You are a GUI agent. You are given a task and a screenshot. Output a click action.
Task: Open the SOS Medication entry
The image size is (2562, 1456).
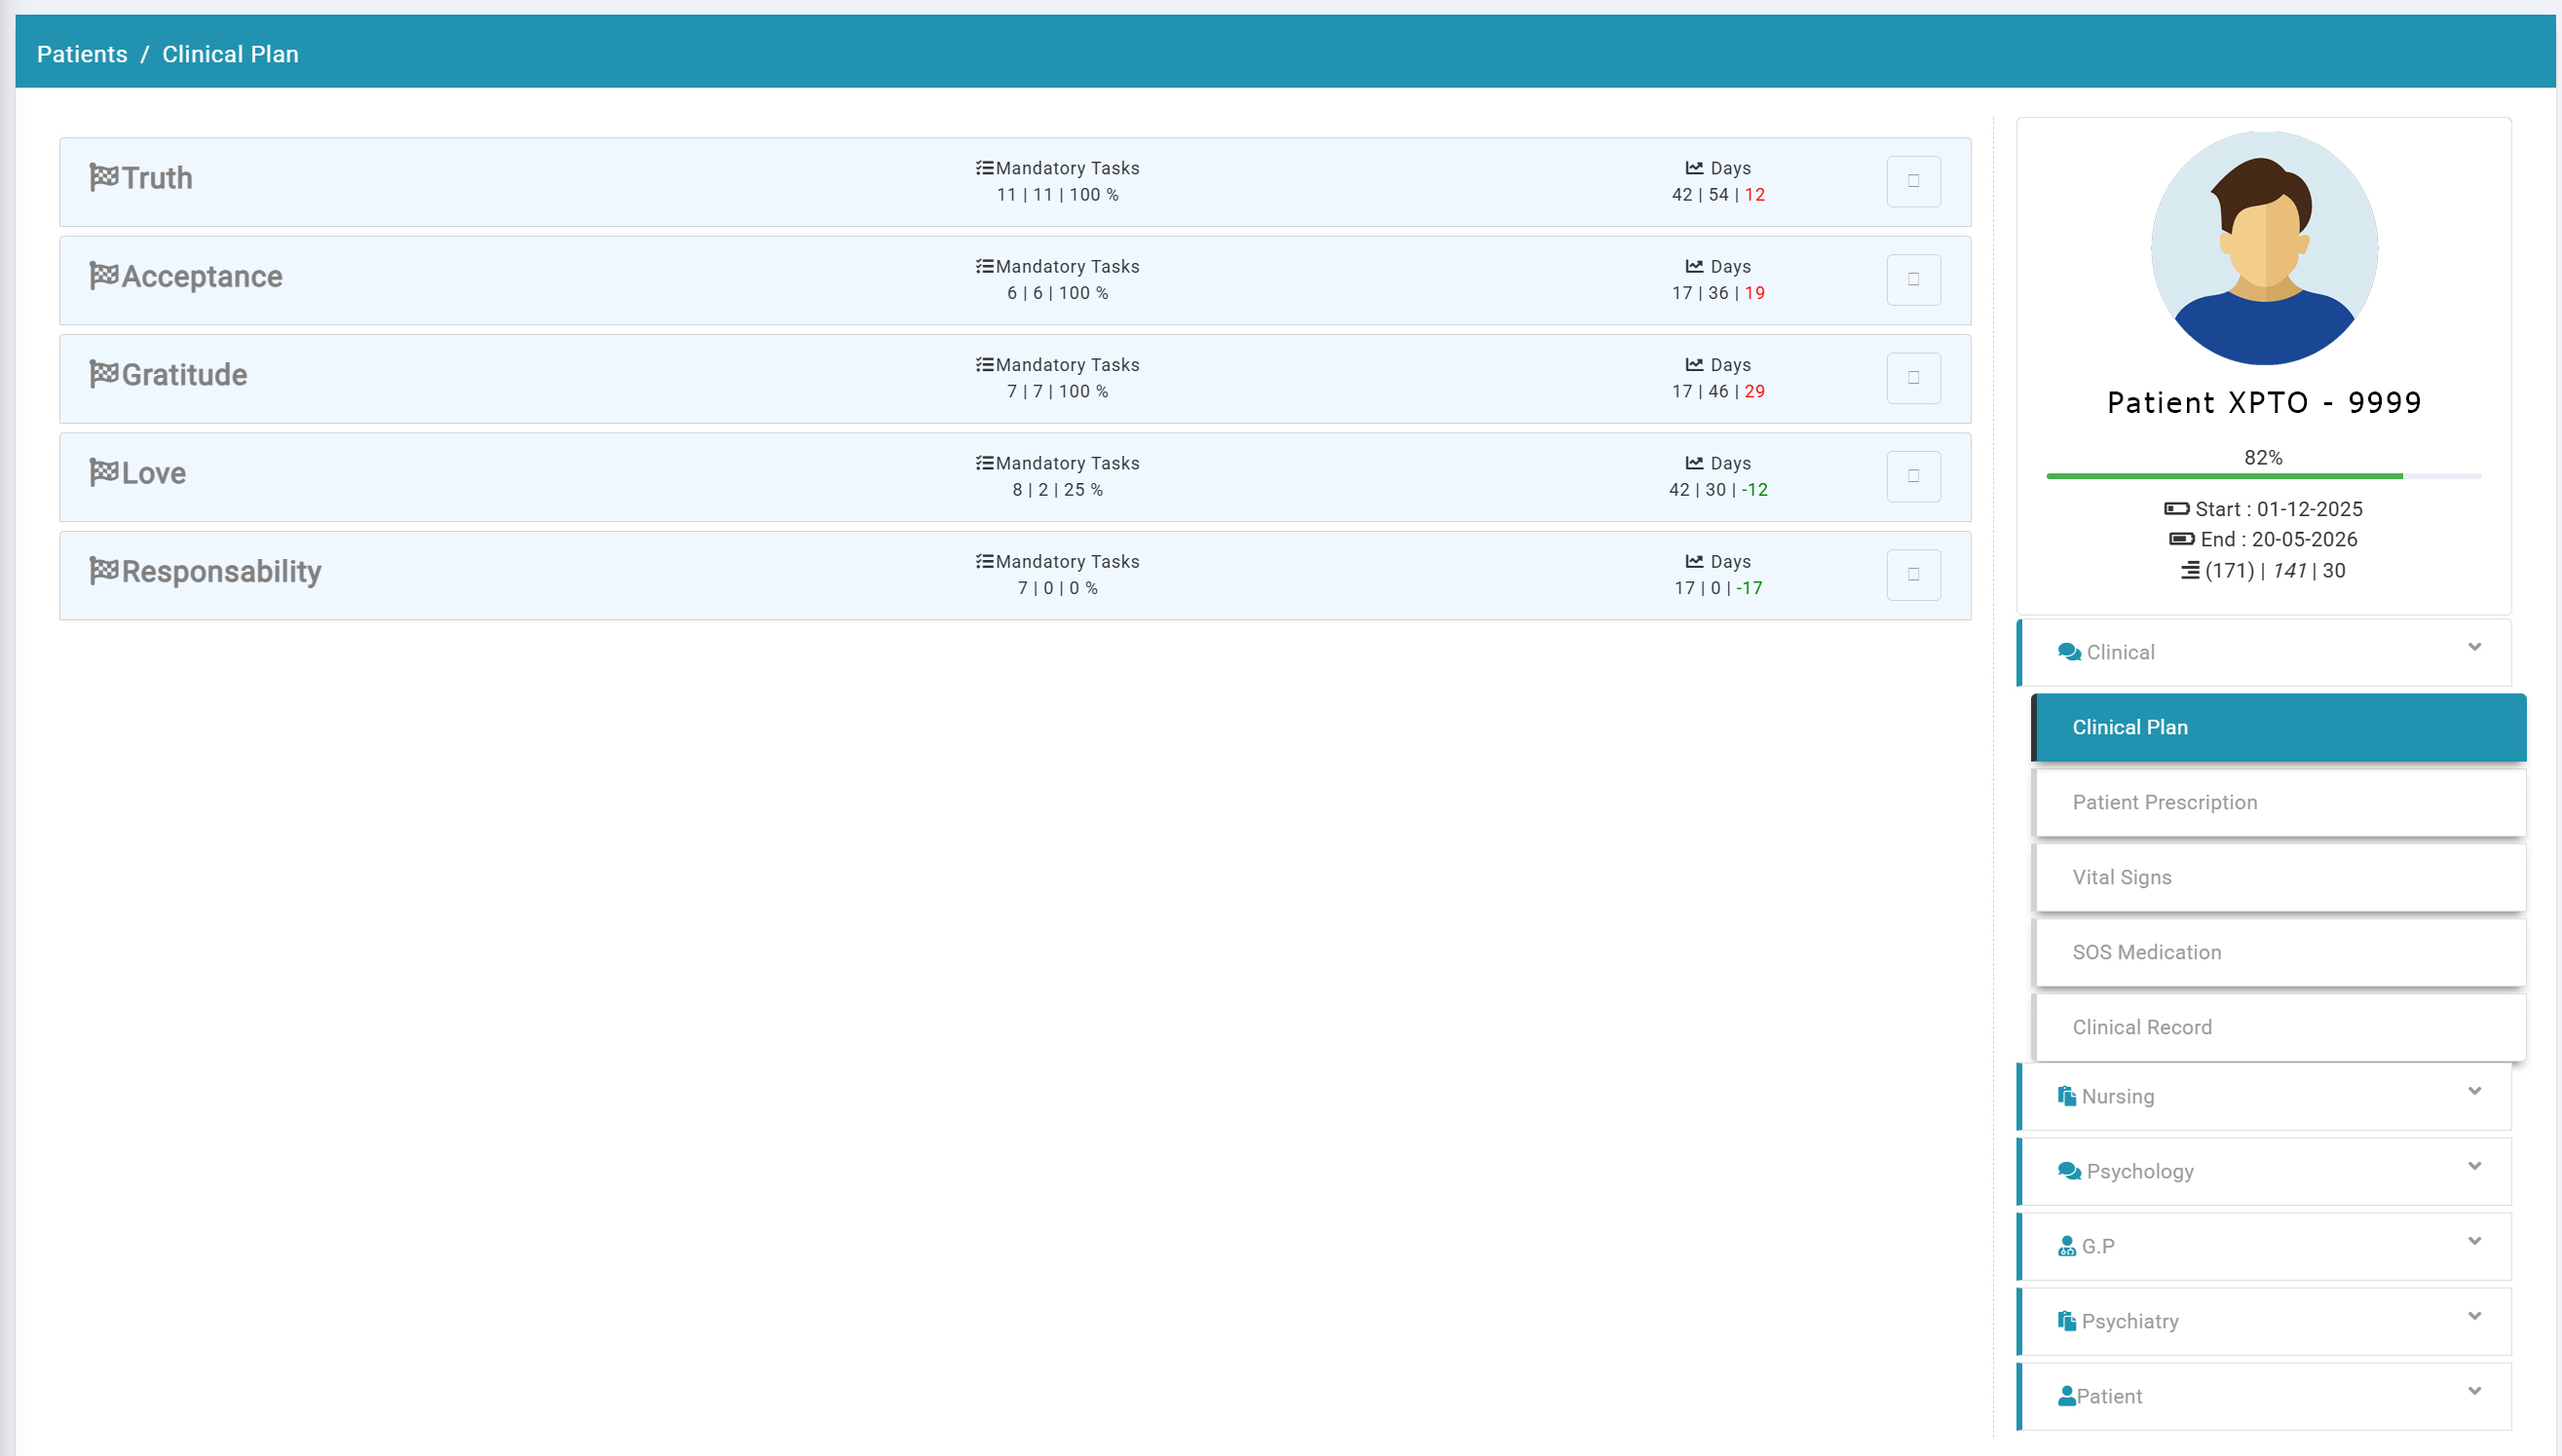pos(2146,952)
